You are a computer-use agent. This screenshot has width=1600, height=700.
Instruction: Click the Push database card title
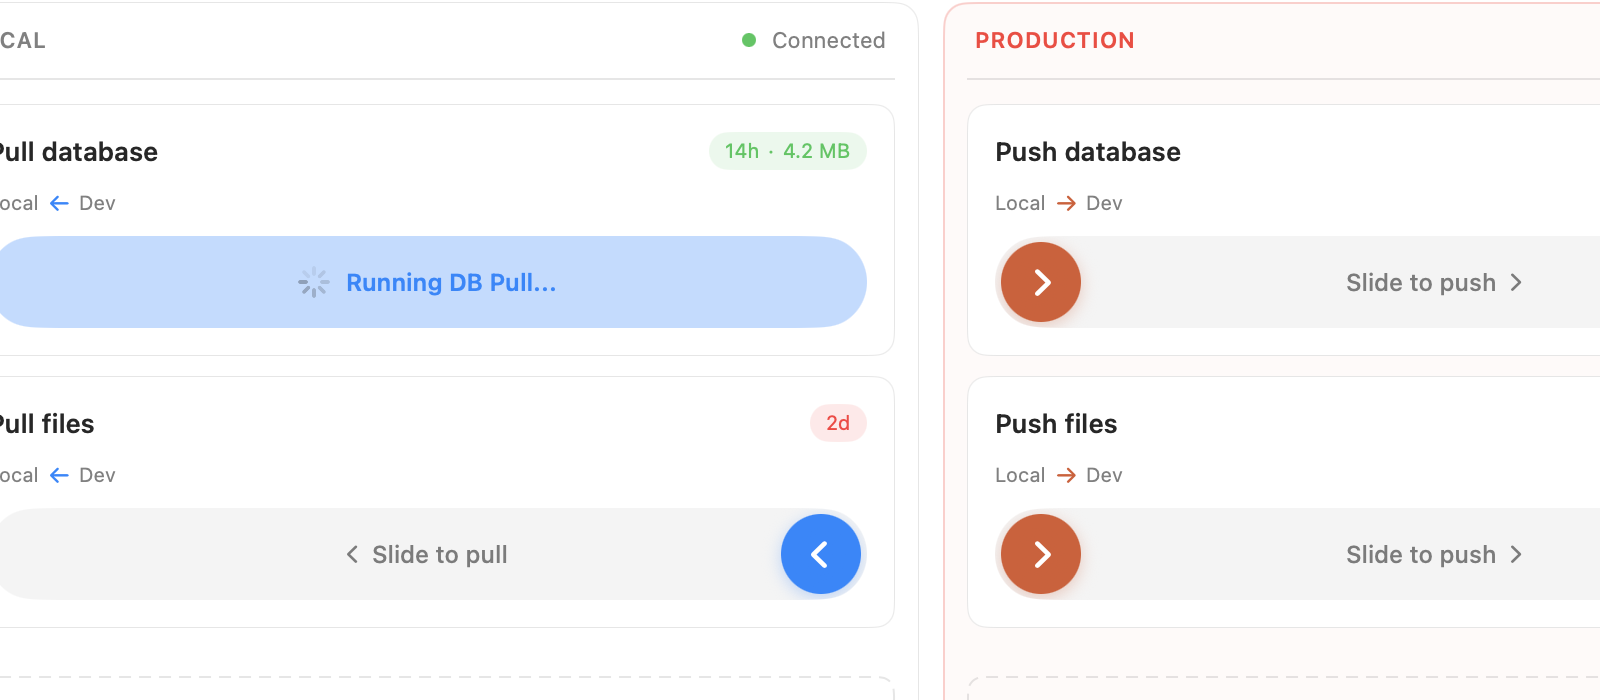coord(1088,152)
